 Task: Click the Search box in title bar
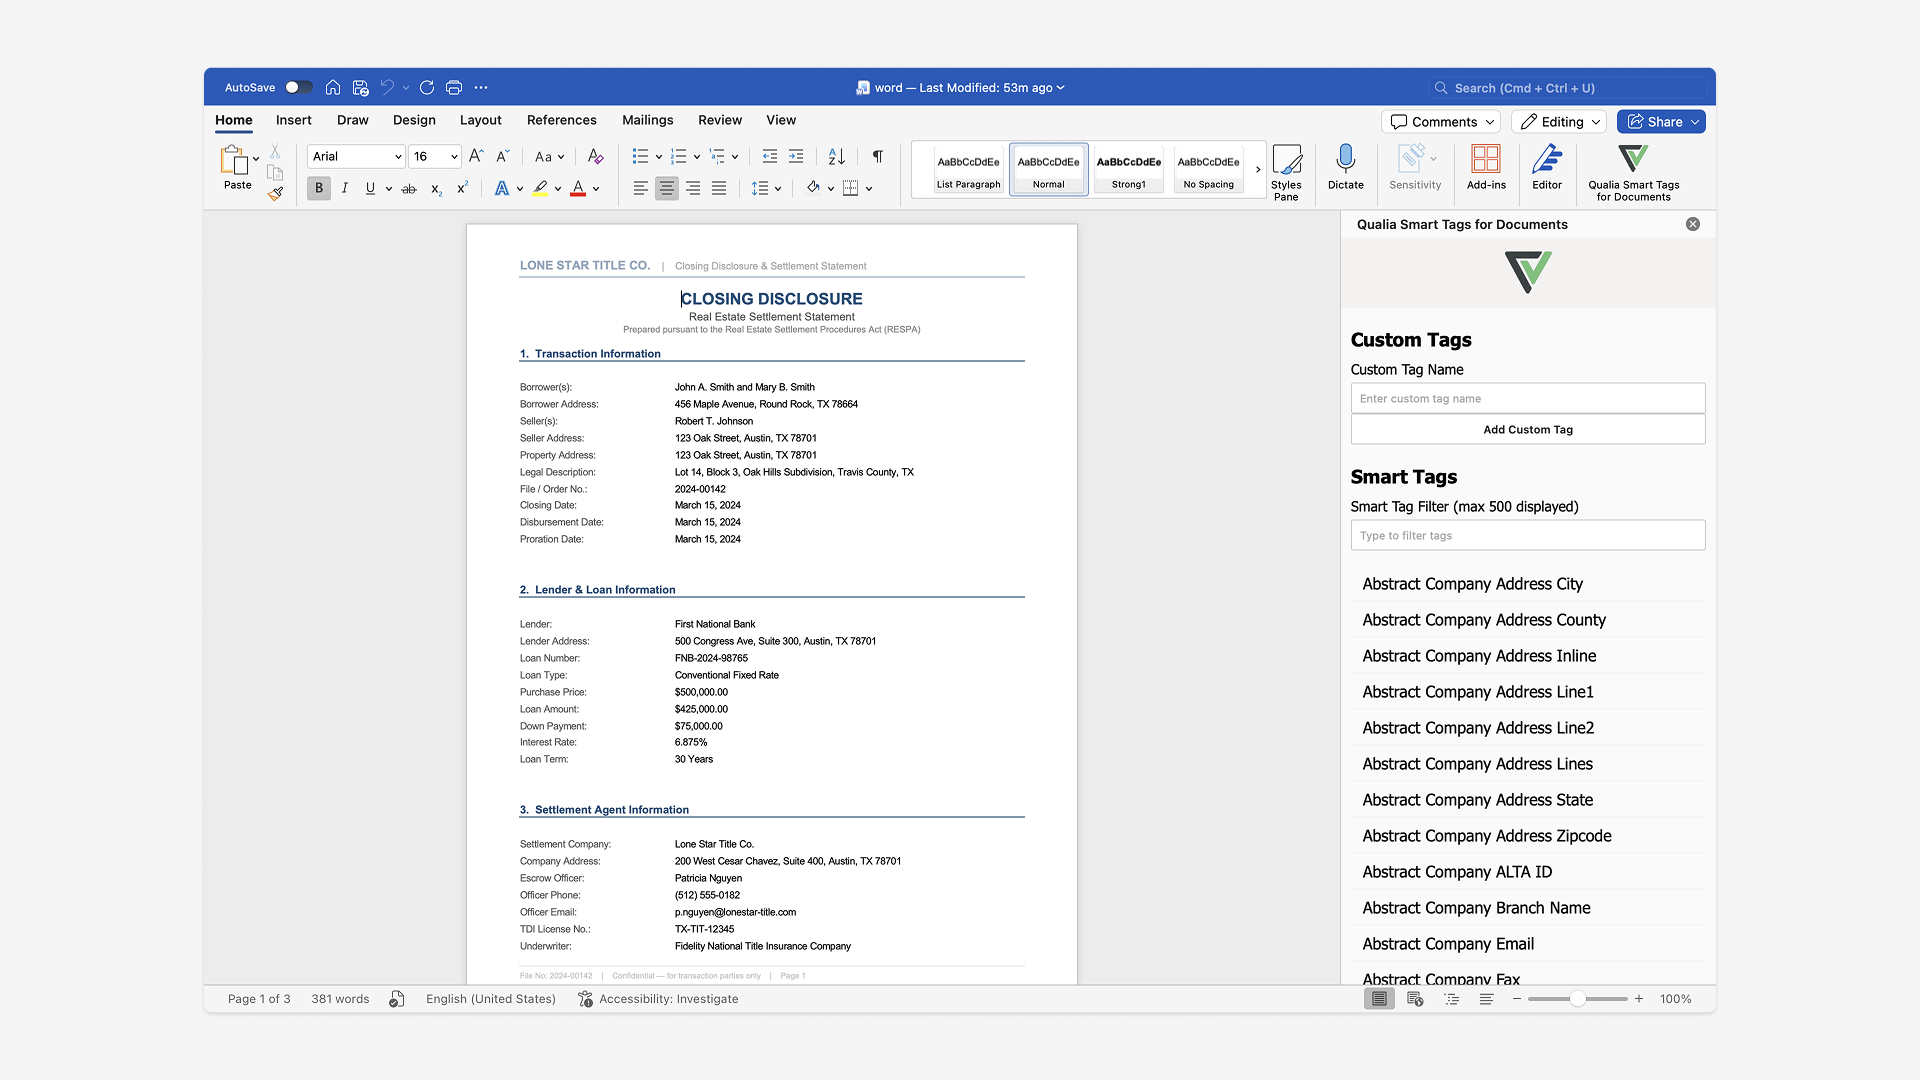tap(1568, 88)
